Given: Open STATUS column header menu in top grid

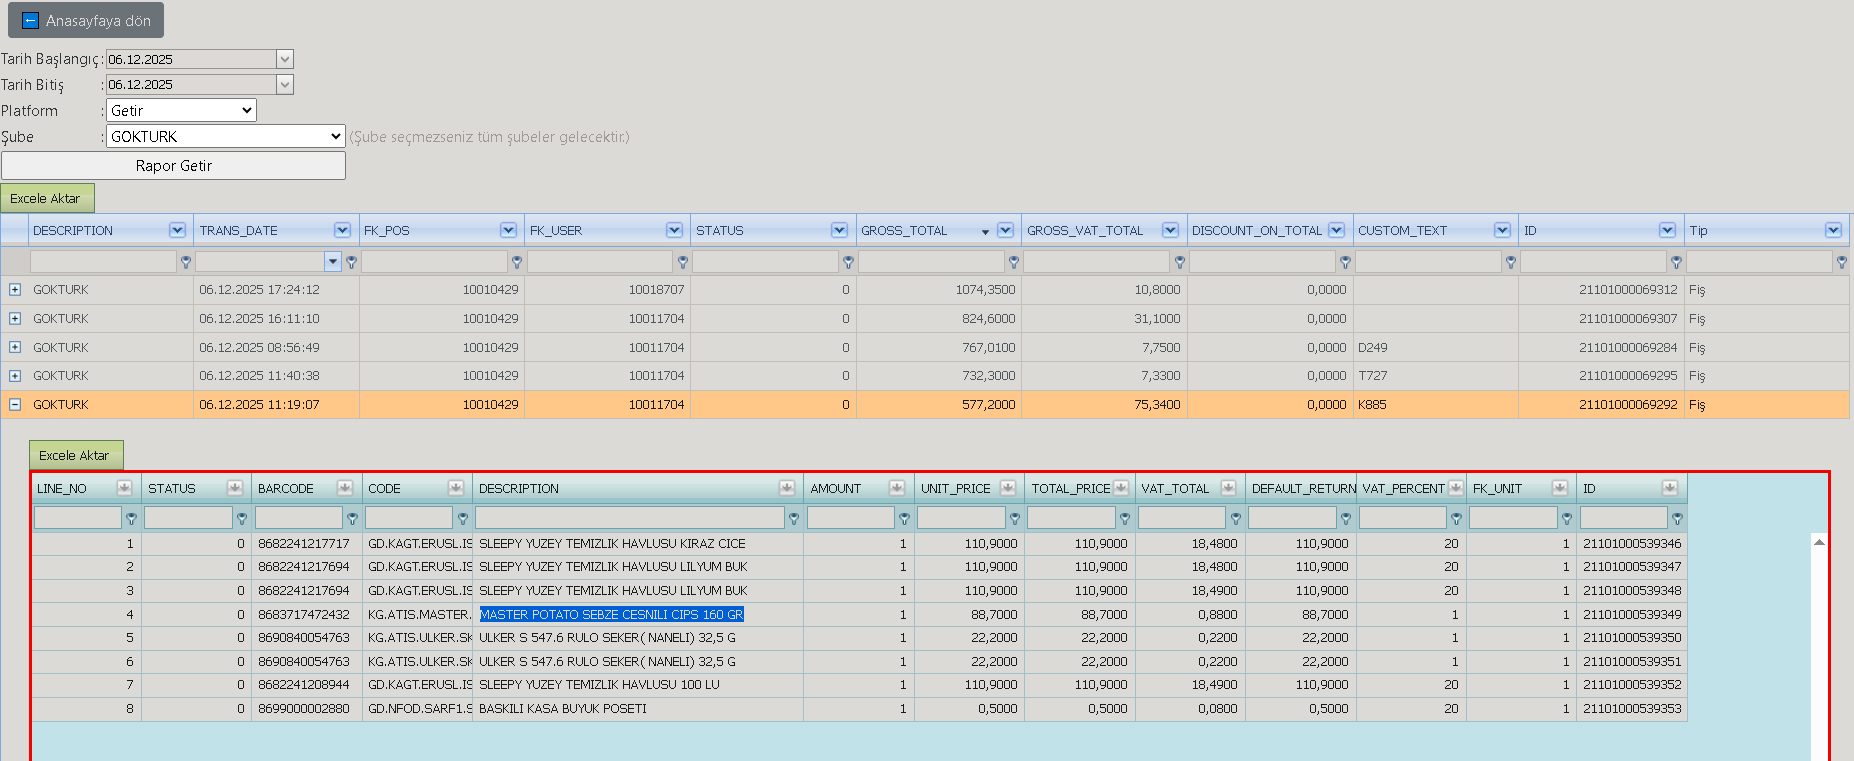Looking at the screenshot, I should point(839,230).
